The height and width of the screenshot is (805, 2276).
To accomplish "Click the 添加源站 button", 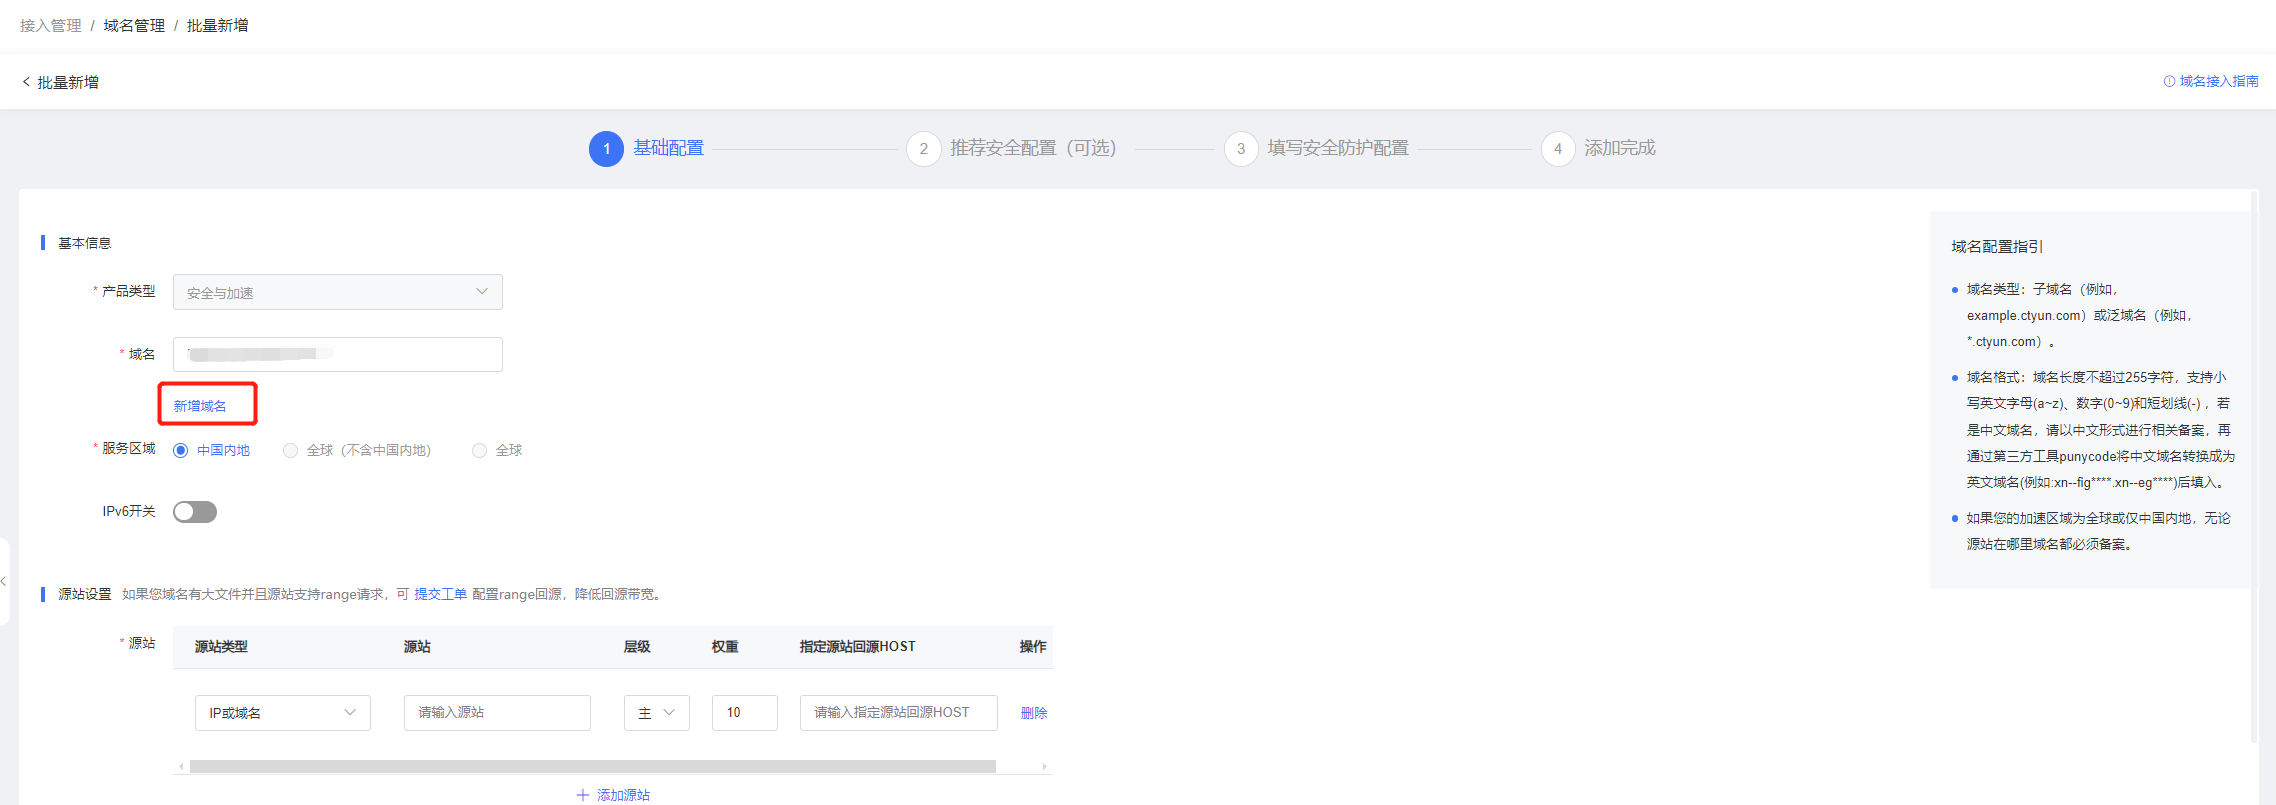I will pyautogui.click(x=613, y=795).
